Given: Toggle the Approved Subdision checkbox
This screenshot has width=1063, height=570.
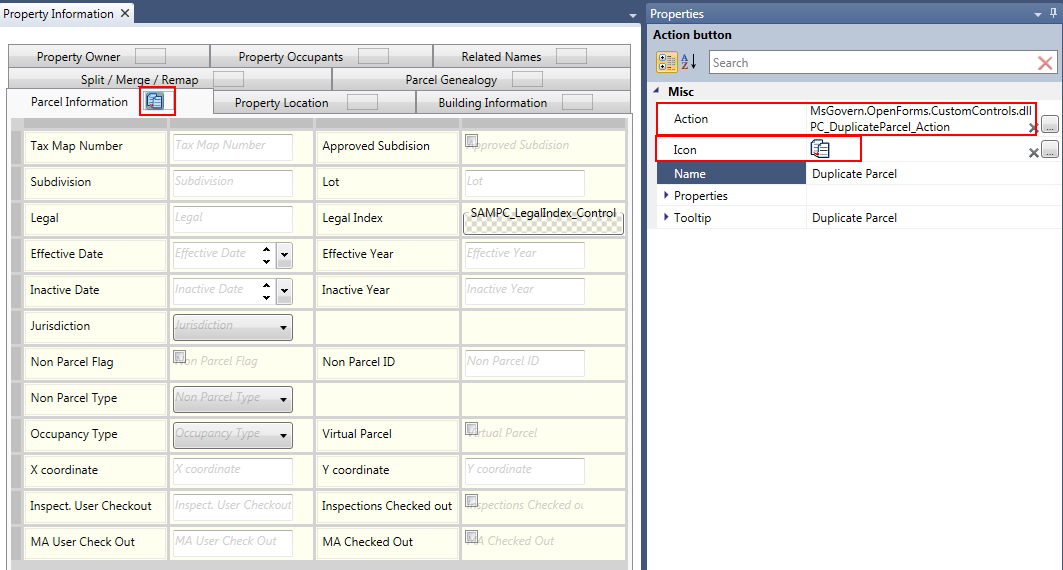Looking at the screenshot, I should [x=471, y=141].
